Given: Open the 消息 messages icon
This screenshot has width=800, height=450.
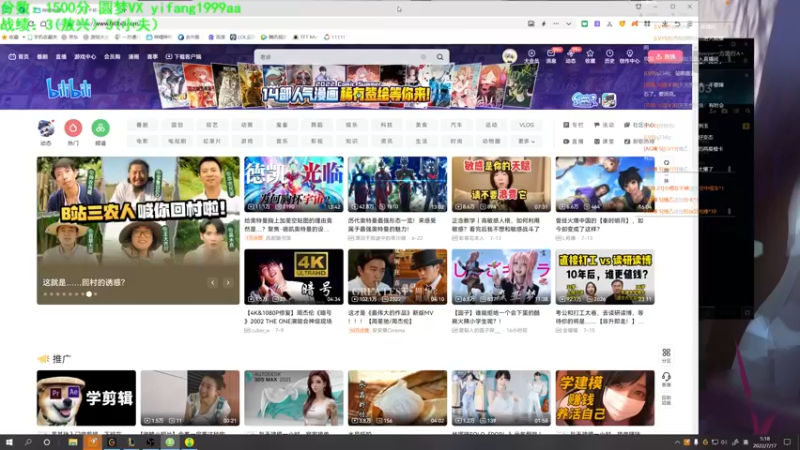Looking at the screenshot, I should pyautogui.click(x=551, y=56).
